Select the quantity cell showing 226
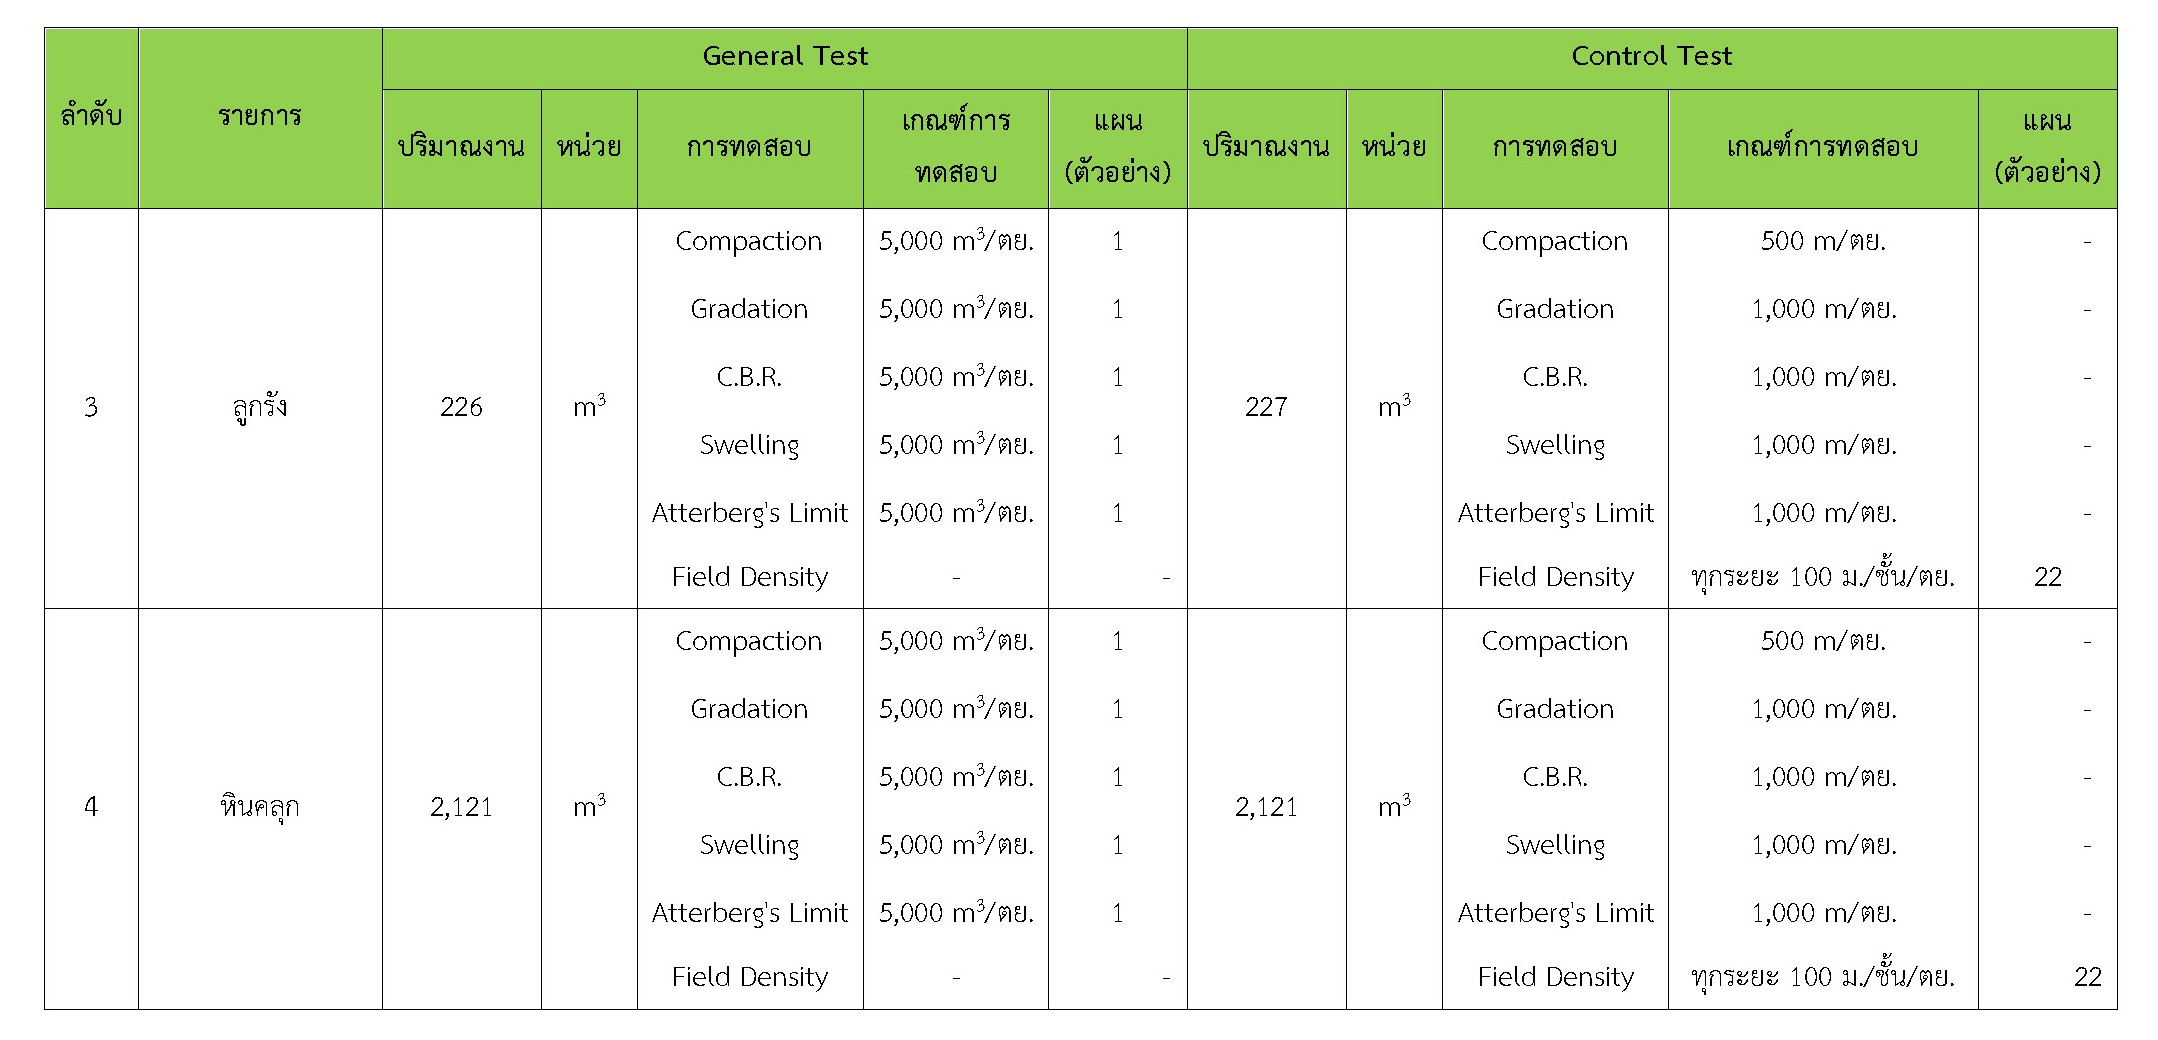 [461, 407]
